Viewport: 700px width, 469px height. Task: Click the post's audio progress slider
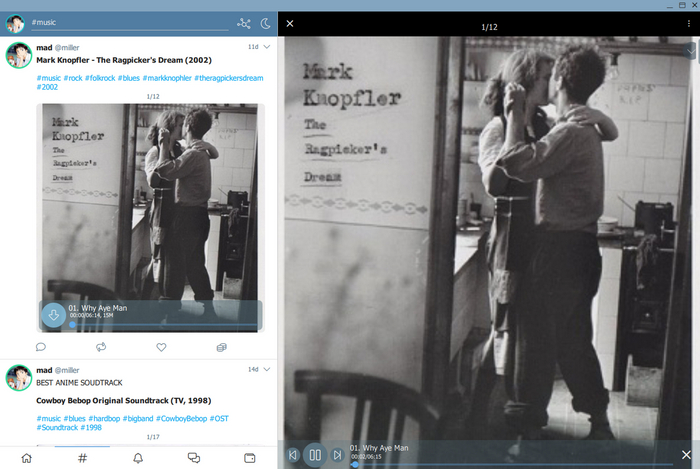click(164, 324)
